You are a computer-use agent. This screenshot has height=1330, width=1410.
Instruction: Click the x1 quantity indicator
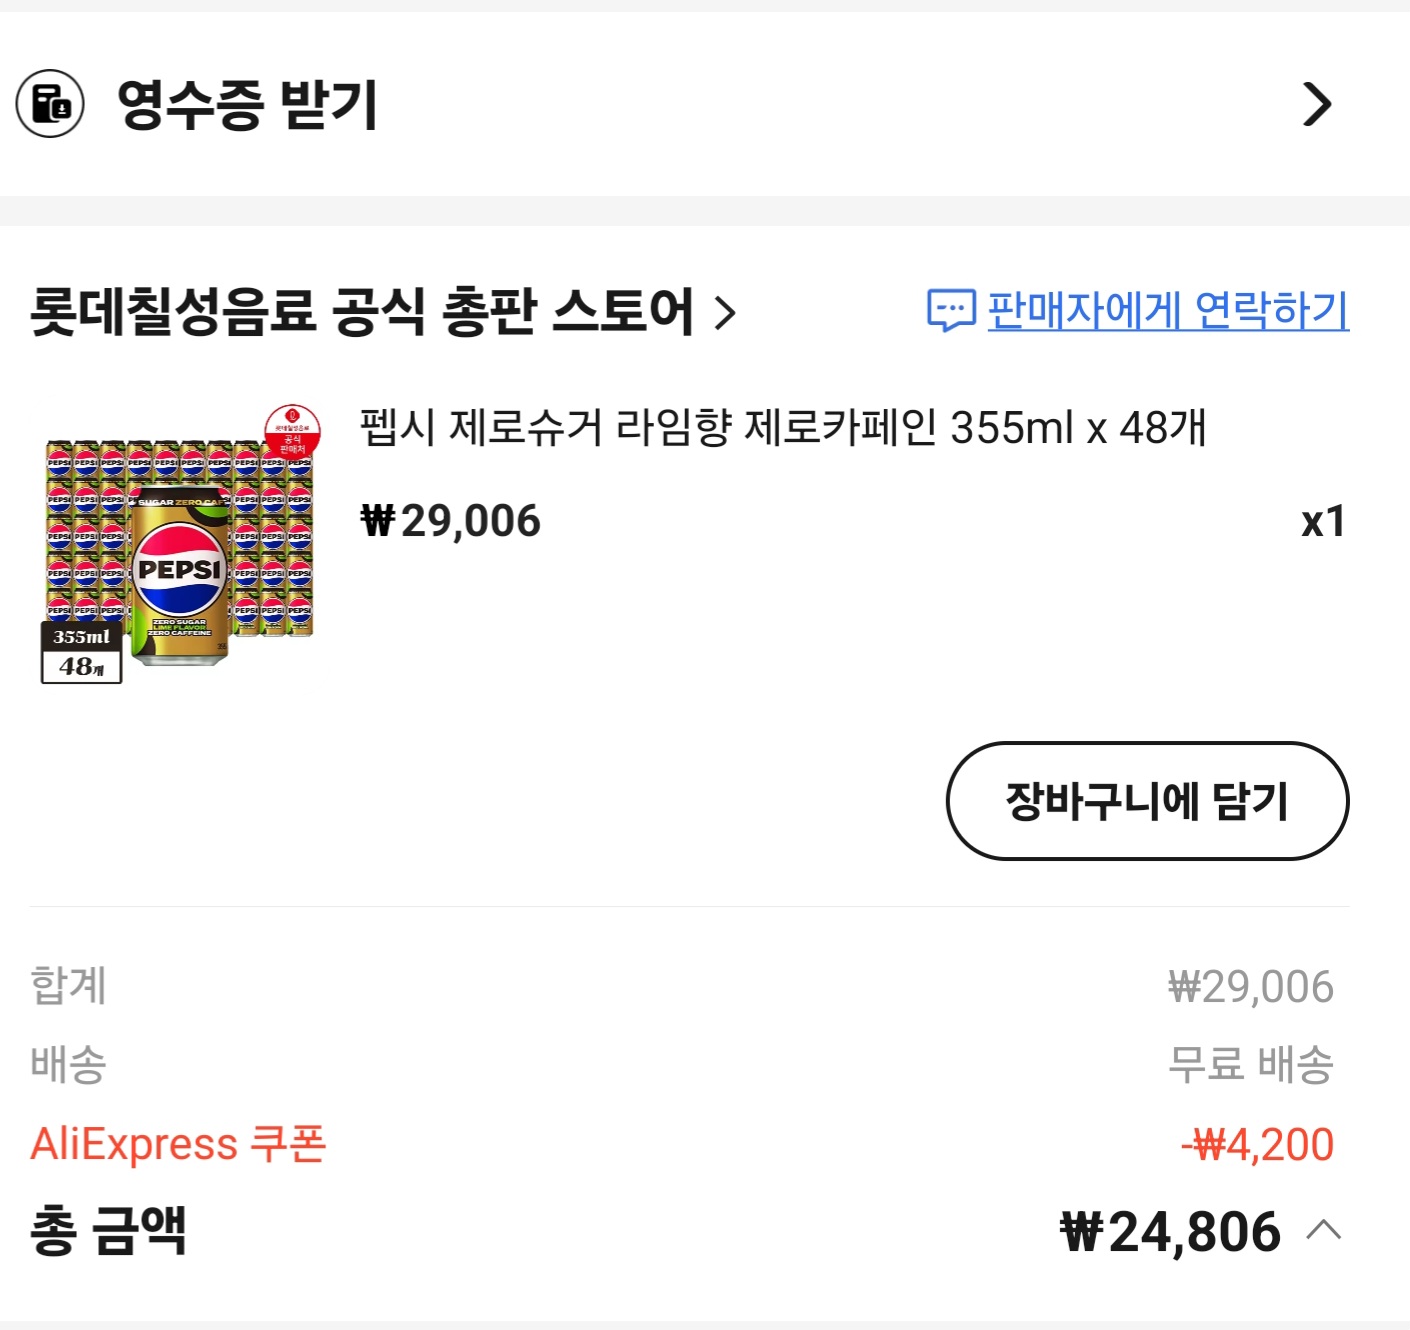click(1322, 522)
